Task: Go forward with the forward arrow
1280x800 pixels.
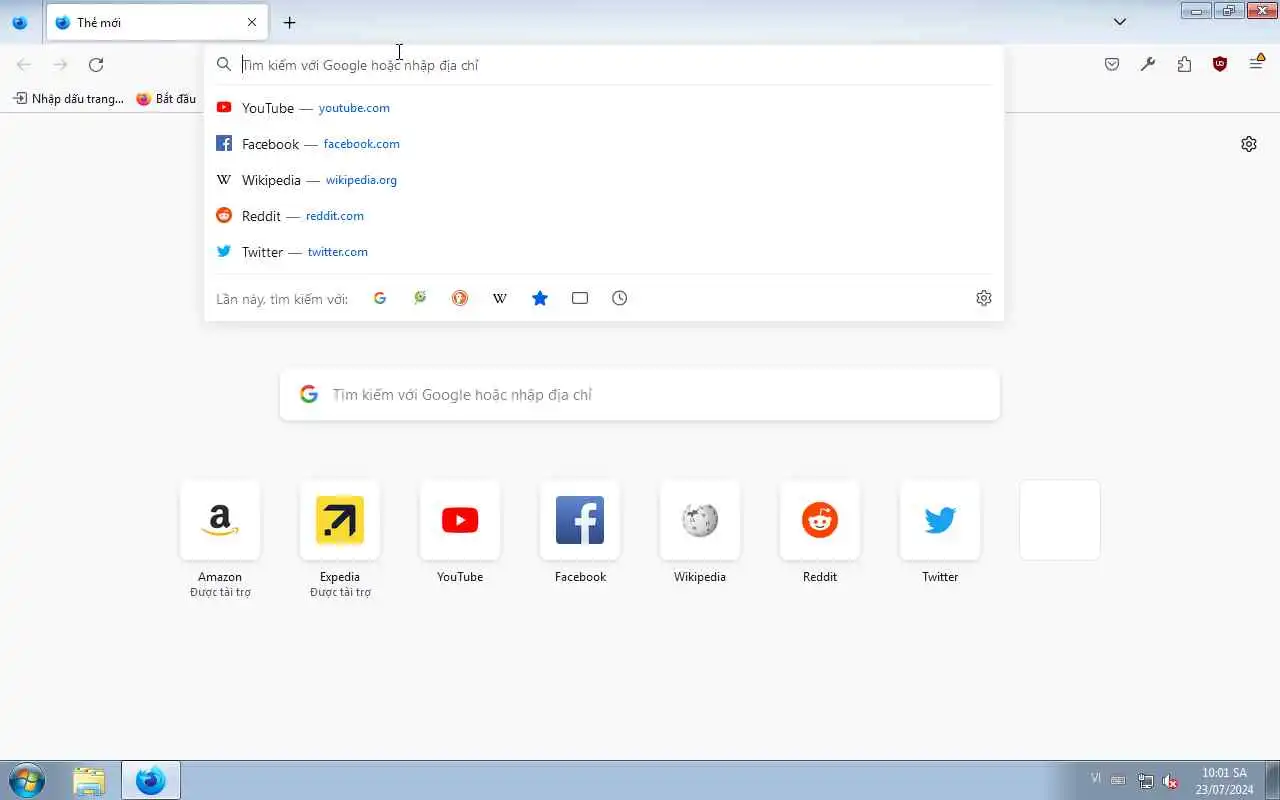Action: coord(60,65)
